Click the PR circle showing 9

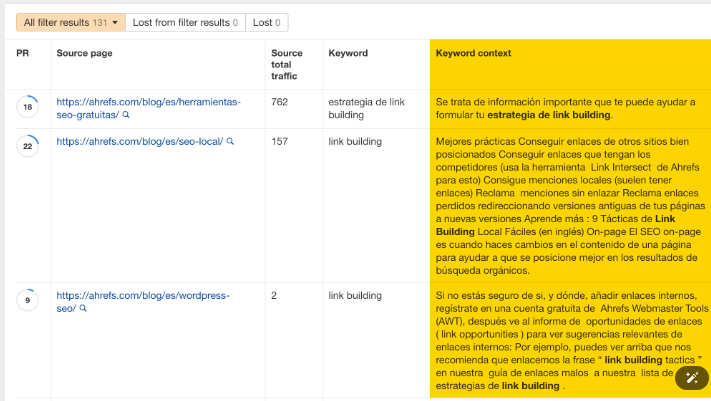coord(28,300)
